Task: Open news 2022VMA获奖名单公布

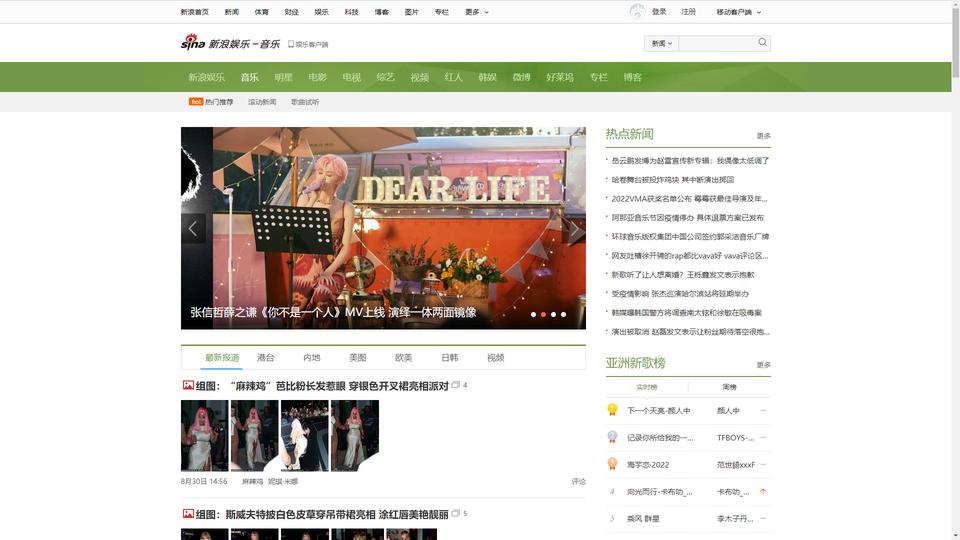Action: coord(689,198)
